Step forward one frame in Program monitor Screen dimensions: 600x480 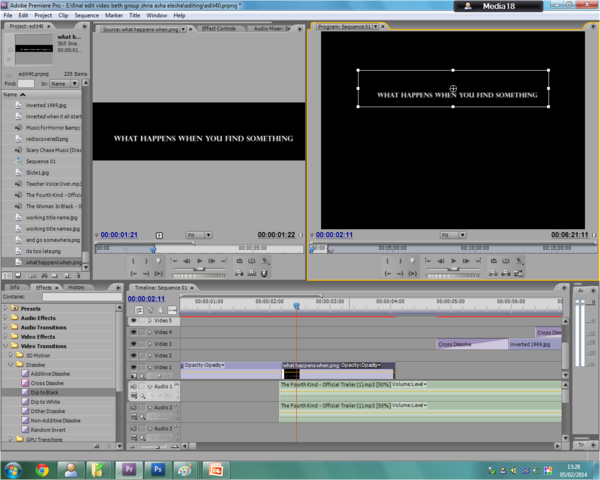(466, 261)
